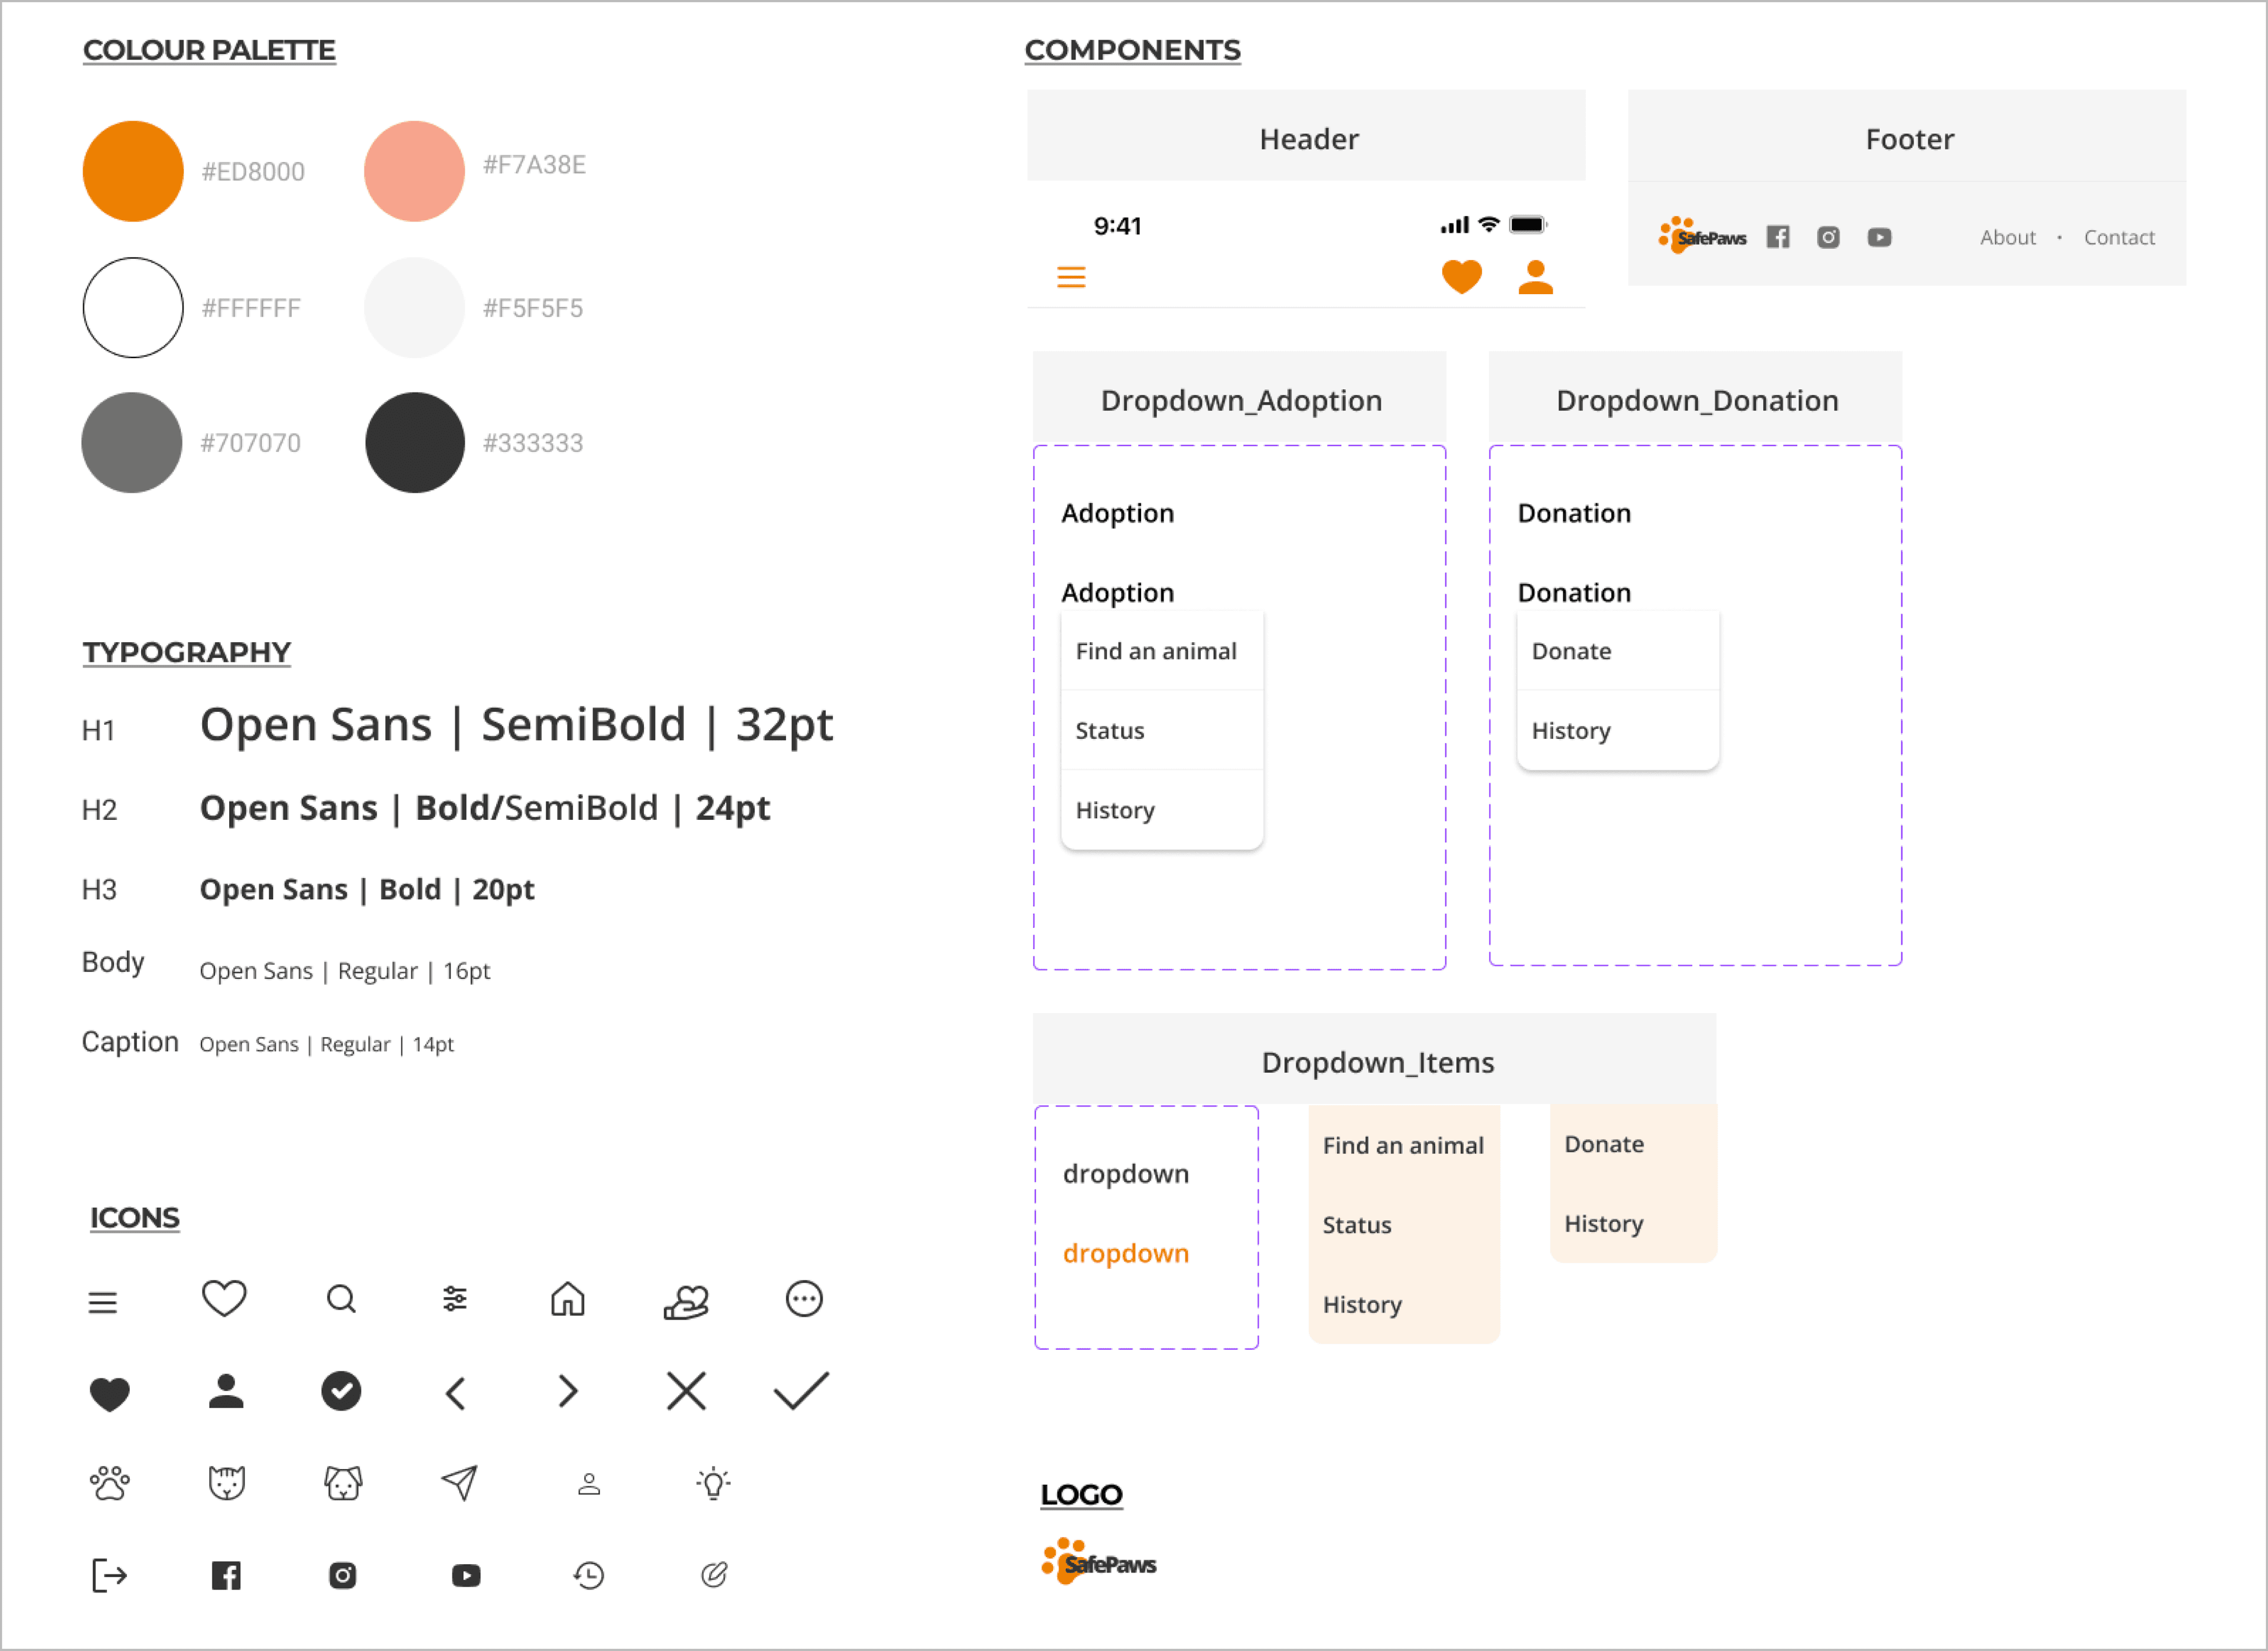Click the paper plane send icon
This screenshot has height=1651, width=2268.
click(459, 1482)
